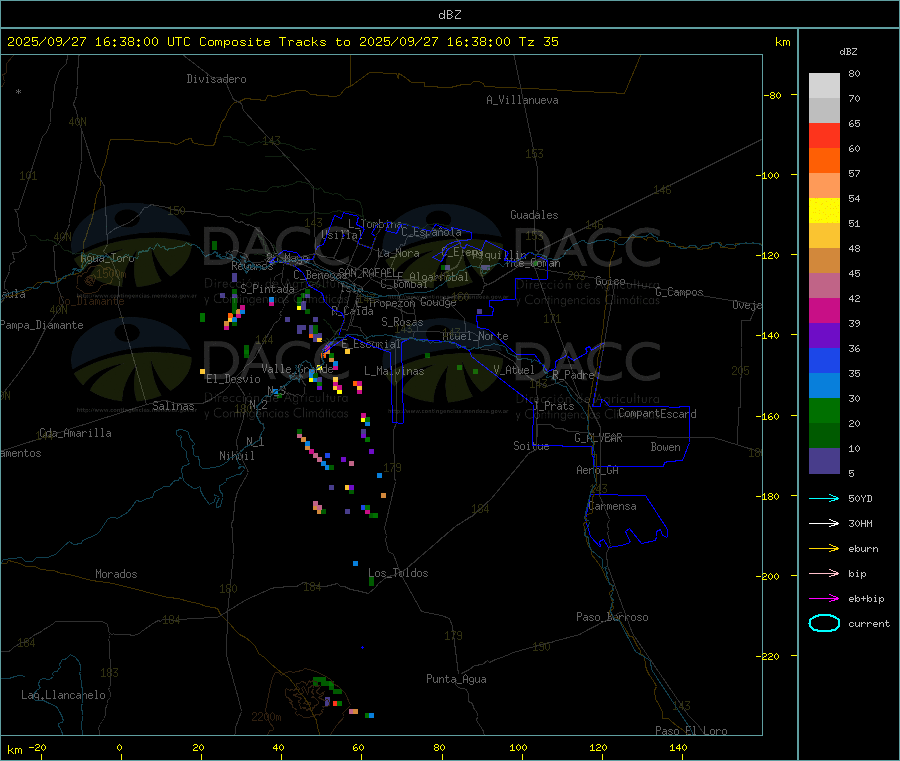The height and width of the screenshot is (761, 900).
Task: Click the 140 tick on the horizontal axis
Action: 678,747
